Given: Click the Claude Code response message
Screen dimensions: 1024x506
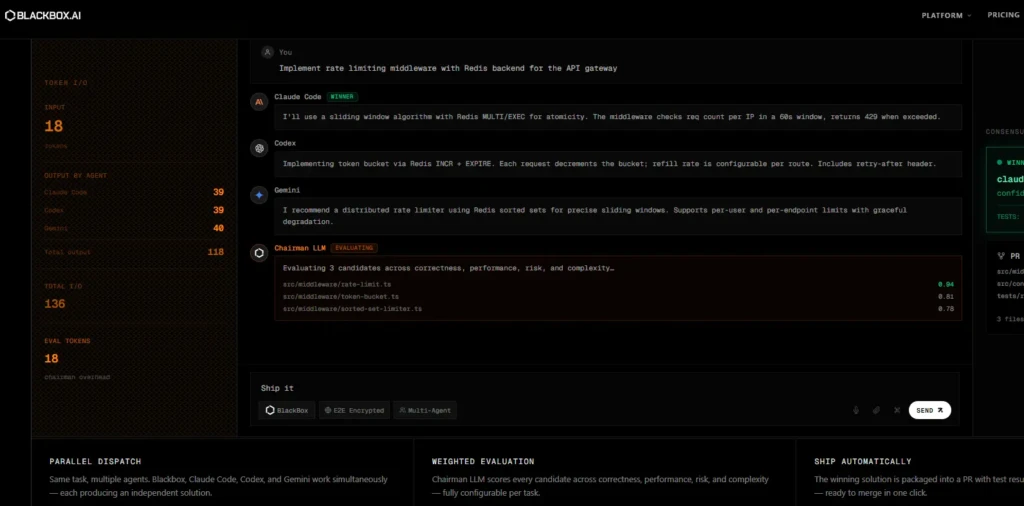Looking at the screenshot, I should 618,117.
